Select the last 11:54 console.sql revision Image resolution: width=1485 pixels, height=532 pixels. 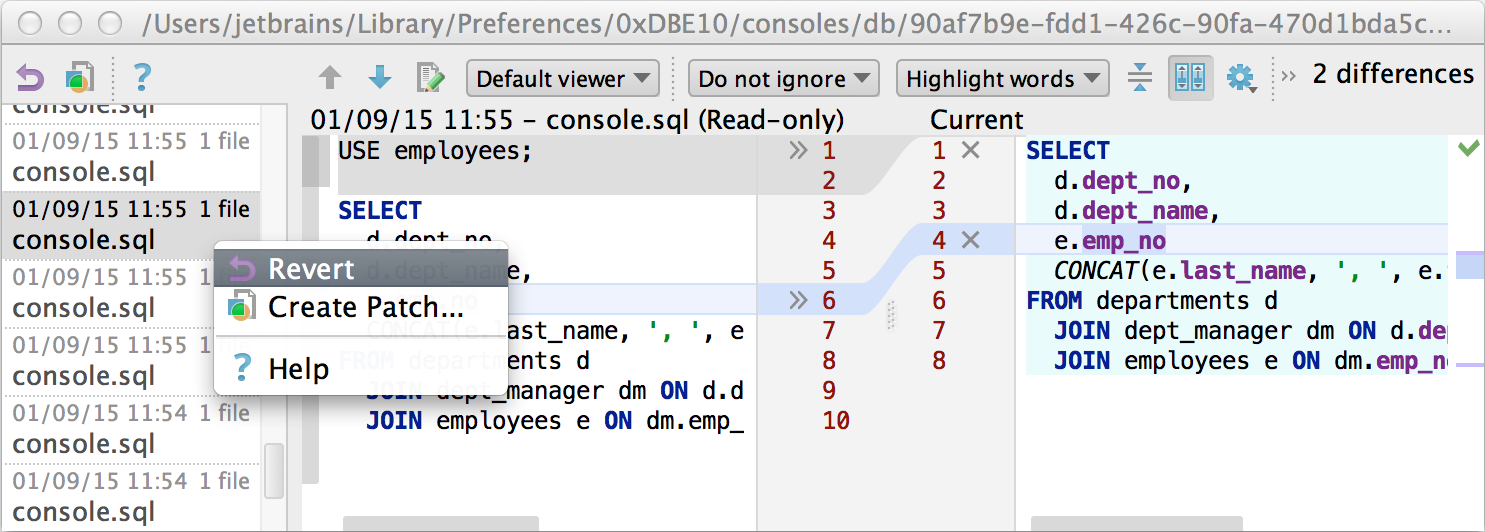coord(131,495)
